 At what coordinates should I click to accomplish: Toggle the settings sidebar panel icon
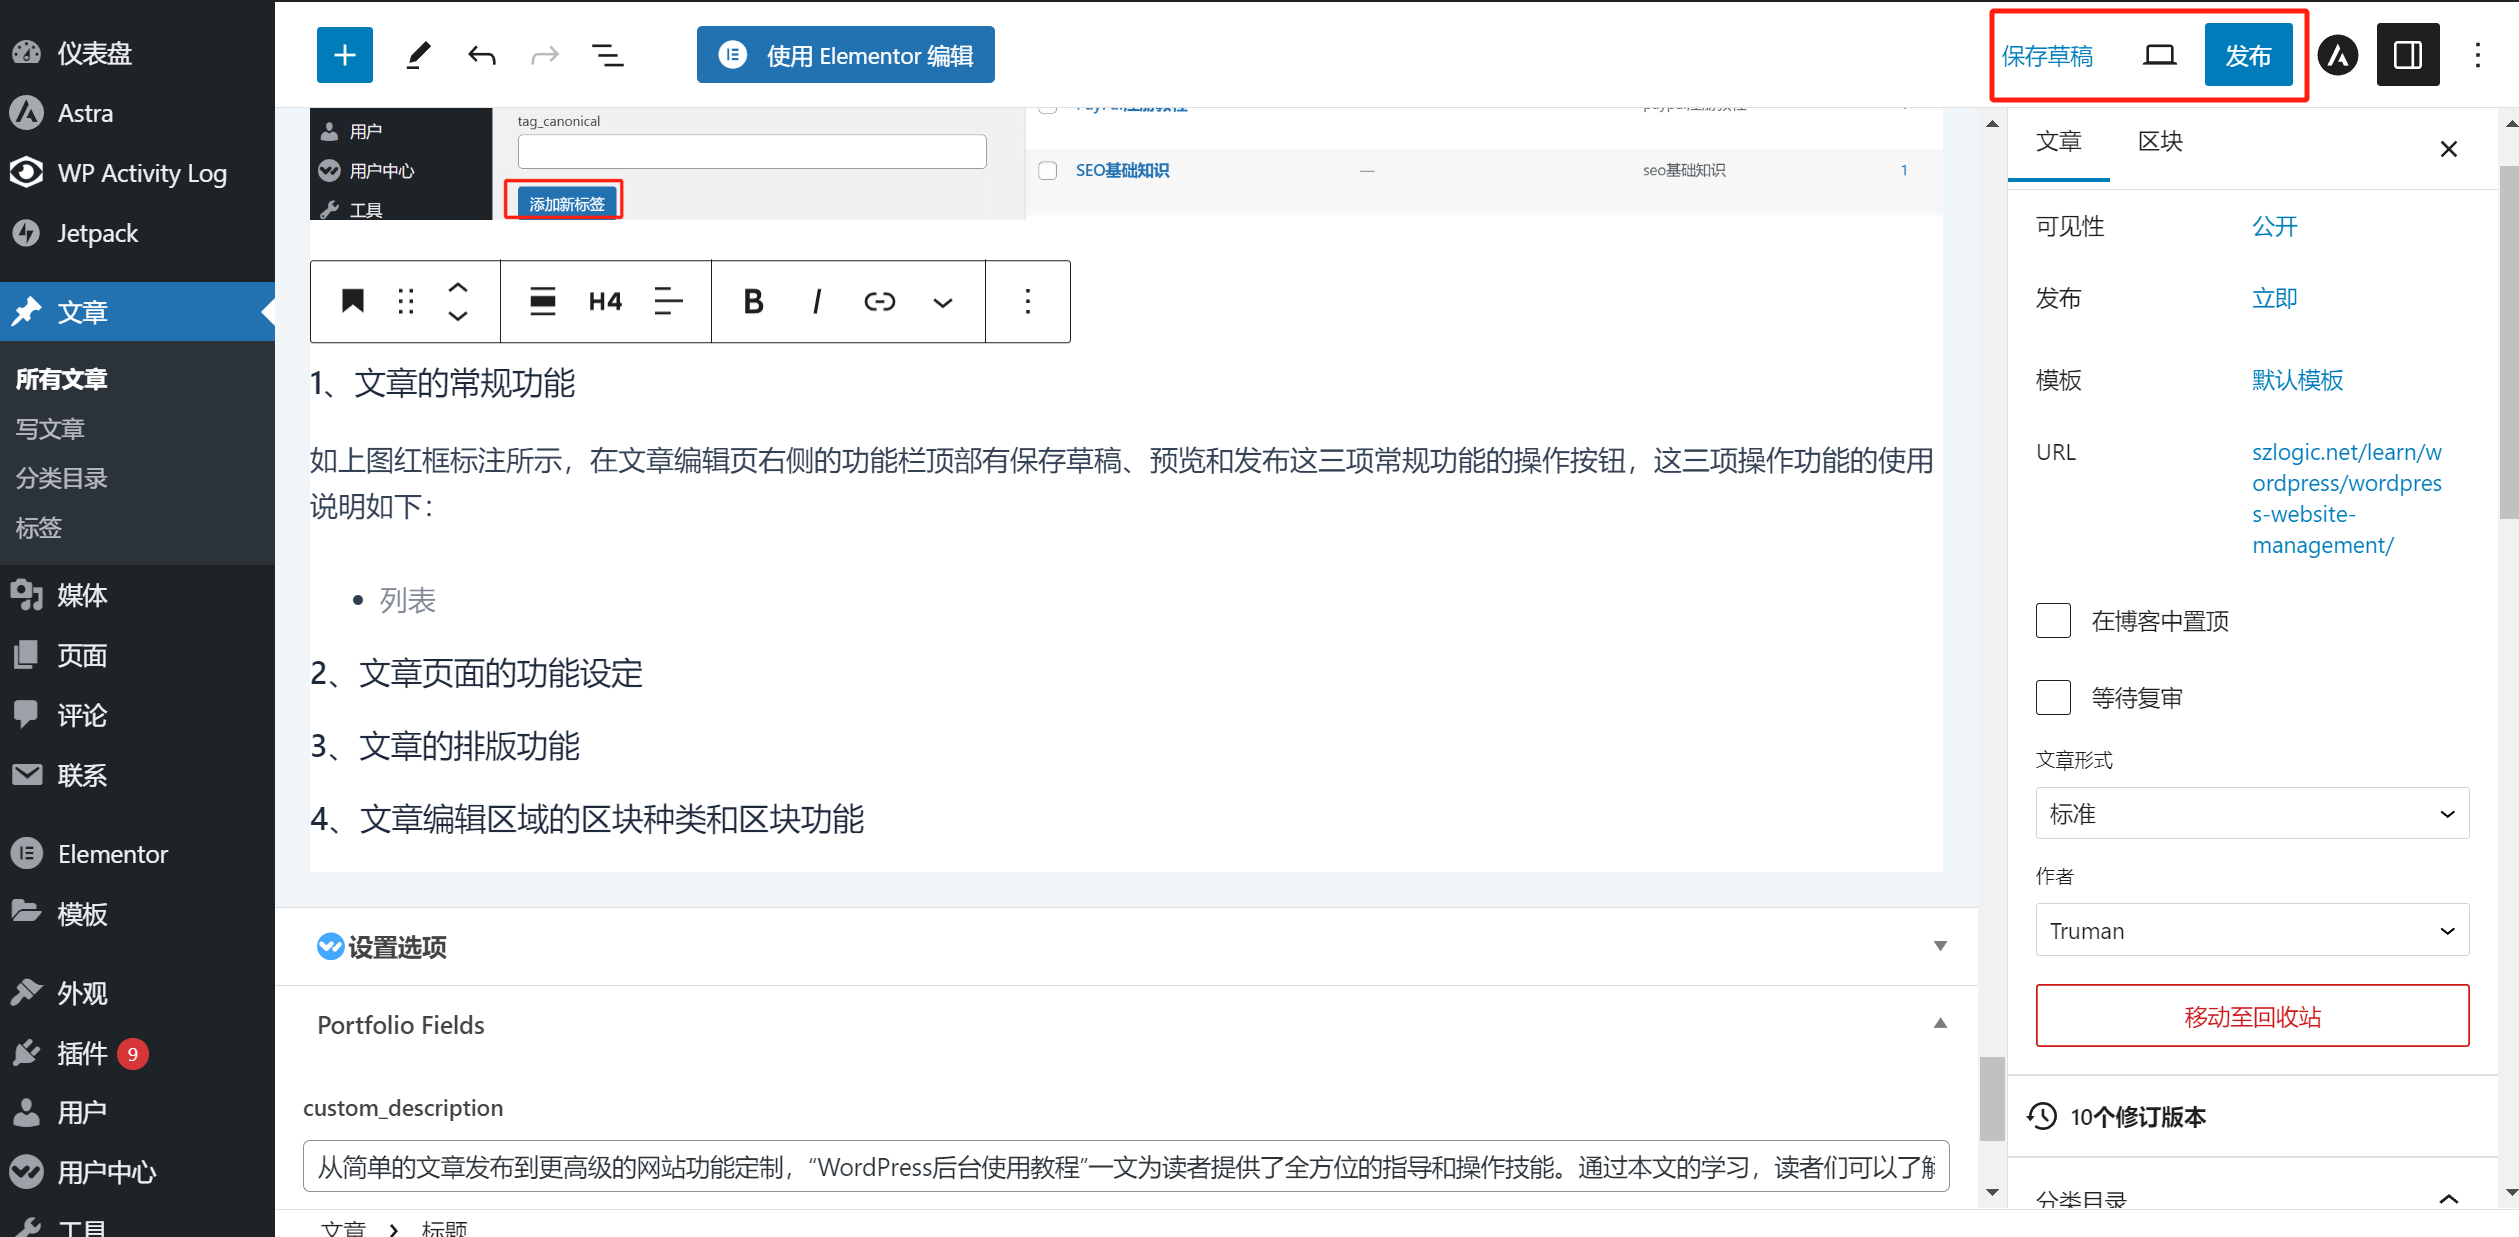point(2408,55)
